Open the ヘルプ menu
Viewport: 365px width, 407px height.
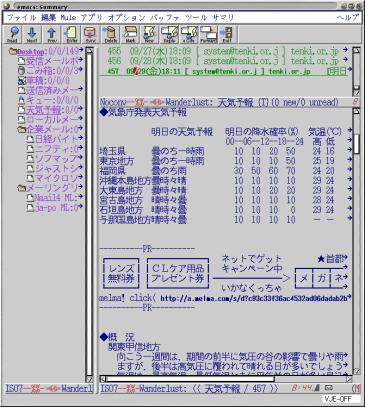347,18
